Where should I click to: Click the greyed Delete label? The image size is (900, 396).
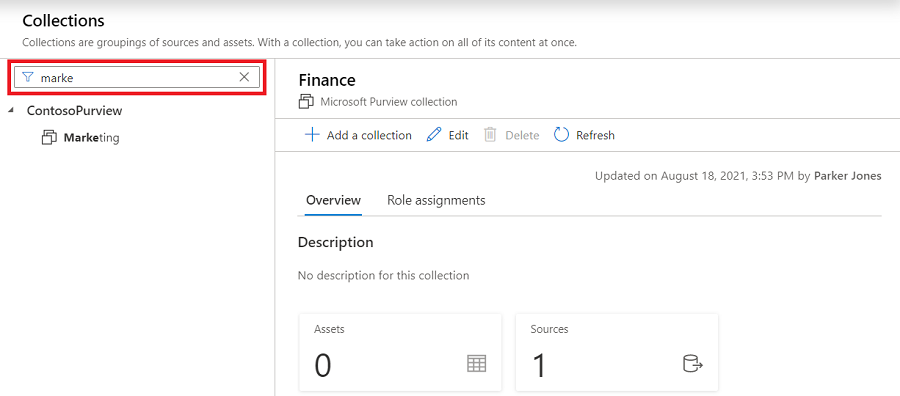point(522,135)
